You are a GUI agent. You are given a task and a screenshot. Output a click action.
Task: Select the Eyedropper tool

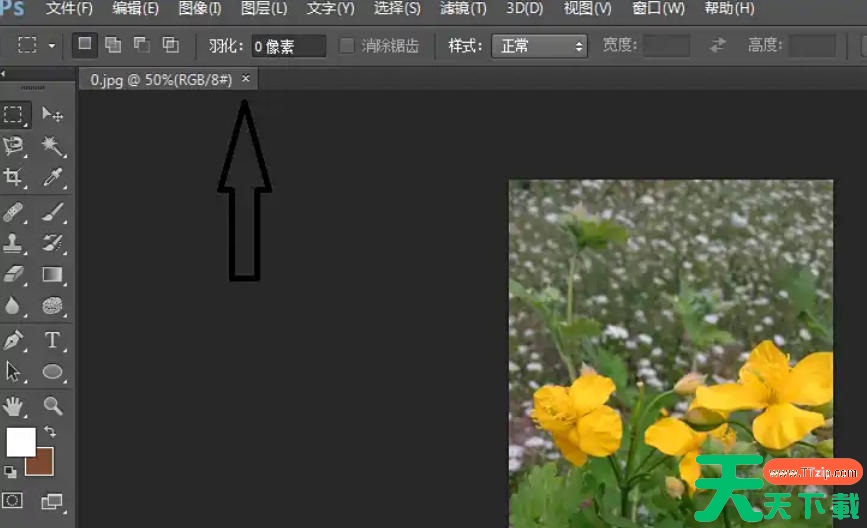pyautogui.click(x=52, y=178)
